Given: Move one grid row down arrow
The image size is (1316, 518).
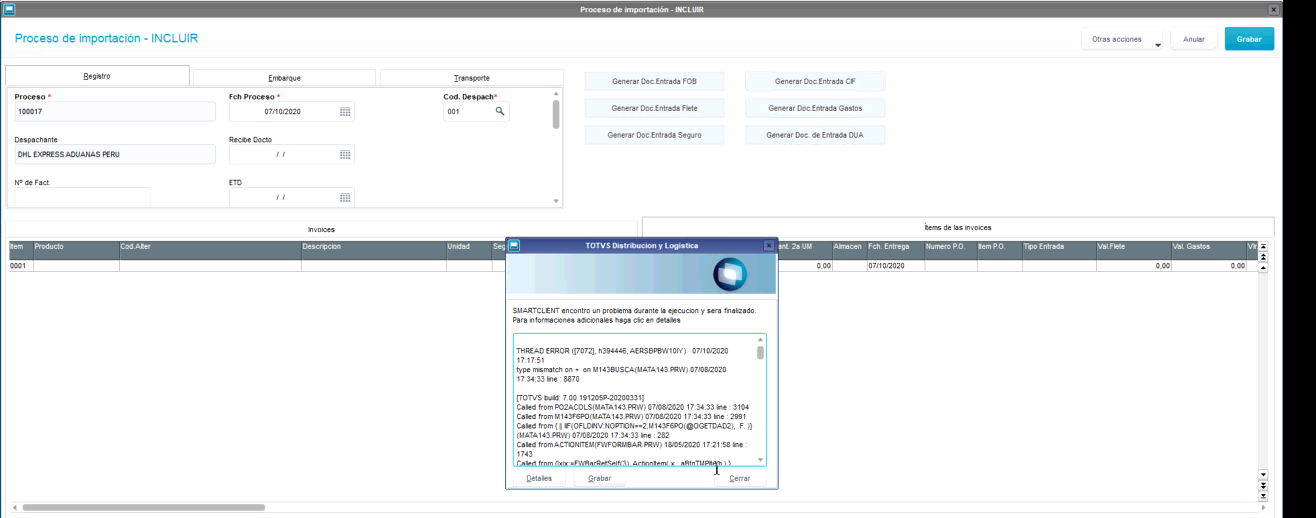Looking at the screenshot, I should click(1263, 474).
